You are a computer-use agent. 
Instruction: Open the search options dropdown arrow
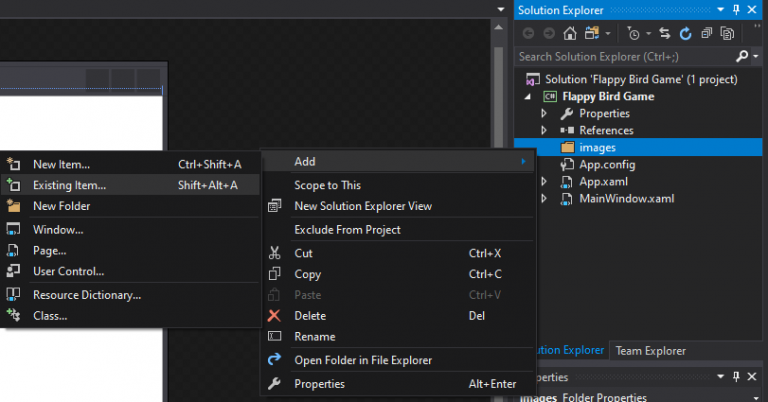click(x=755, y=57)
